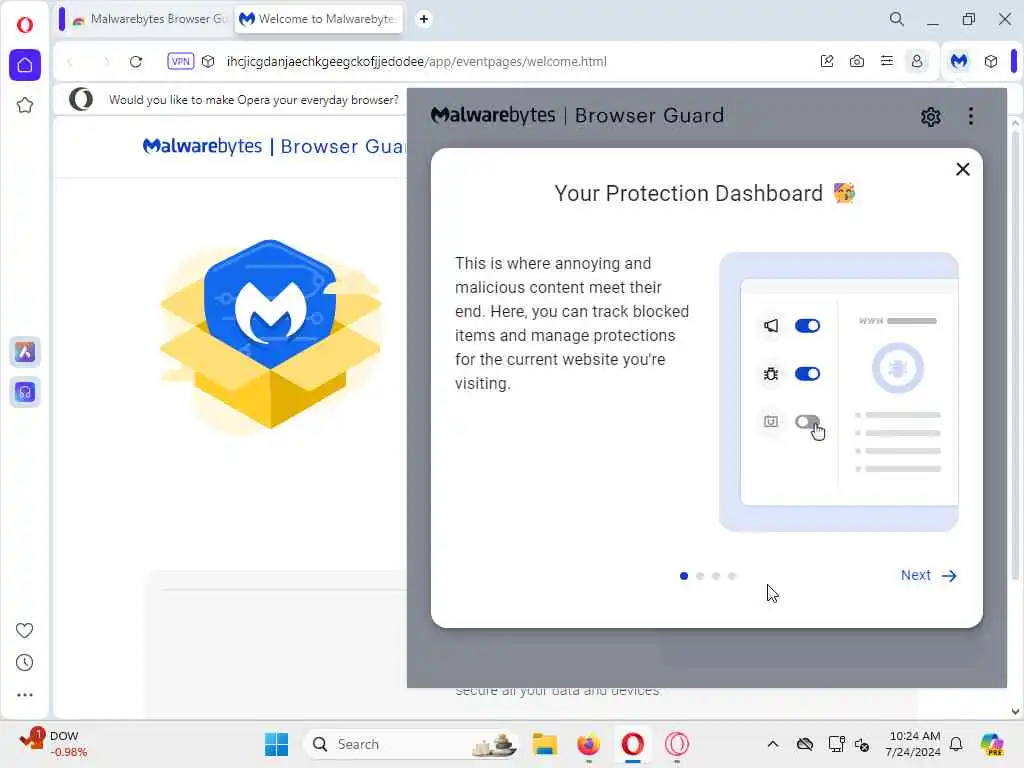1024x768 pixels.
Task: Expand the system tray hidden icons chevron
Action: click(773, 744)
